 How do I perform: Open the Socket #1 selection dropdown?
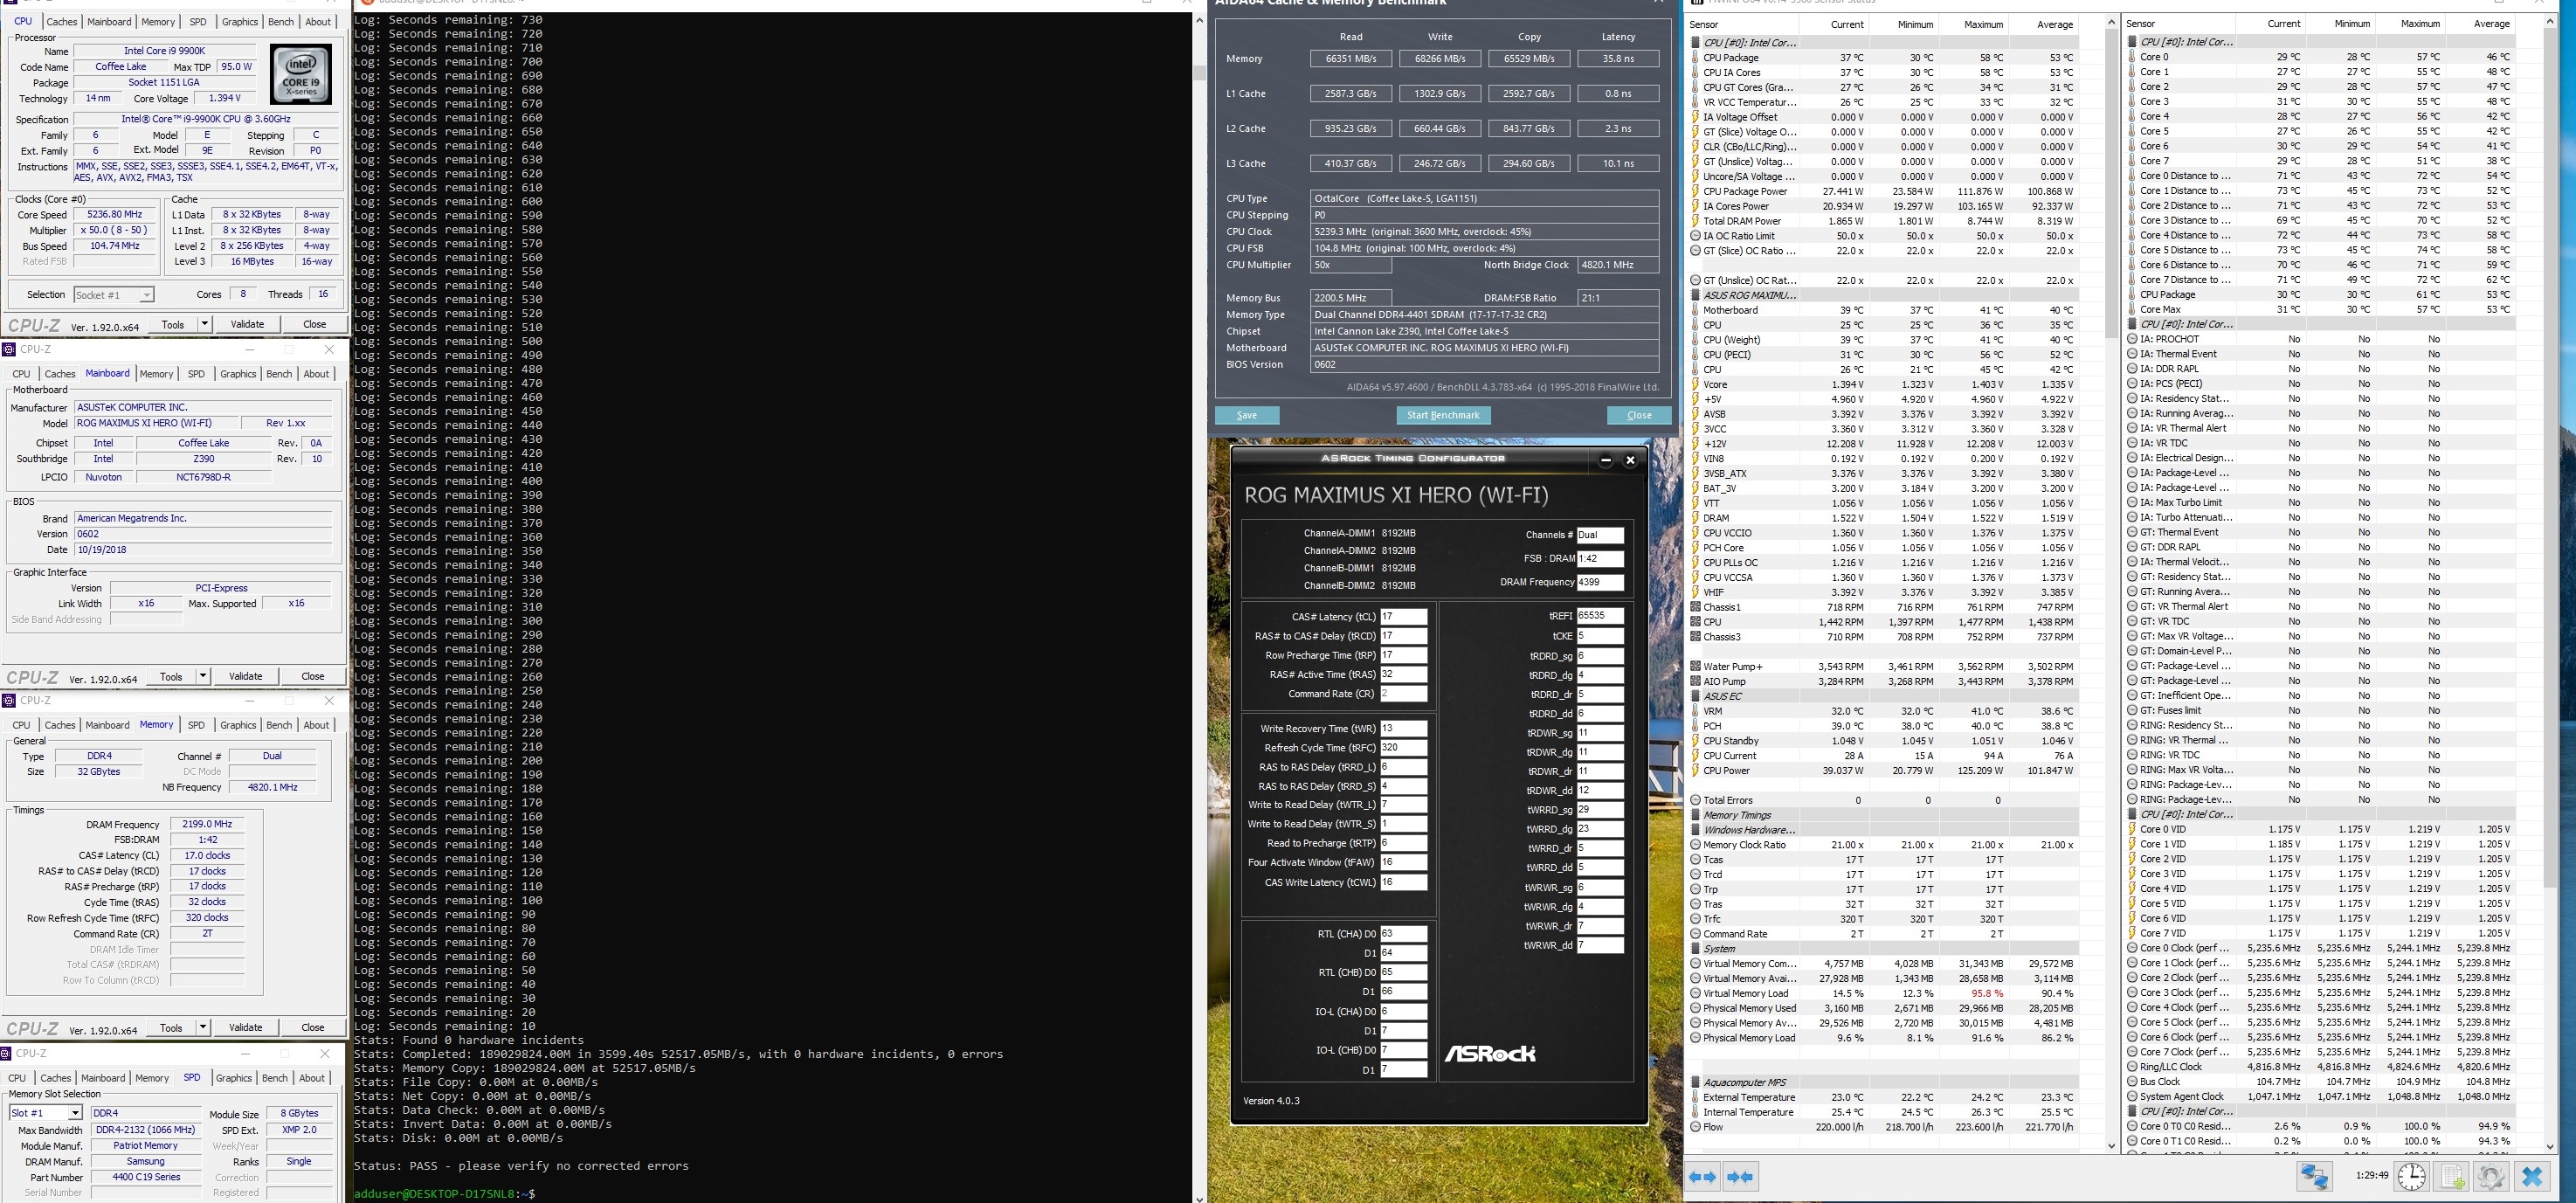coord(146,295)
